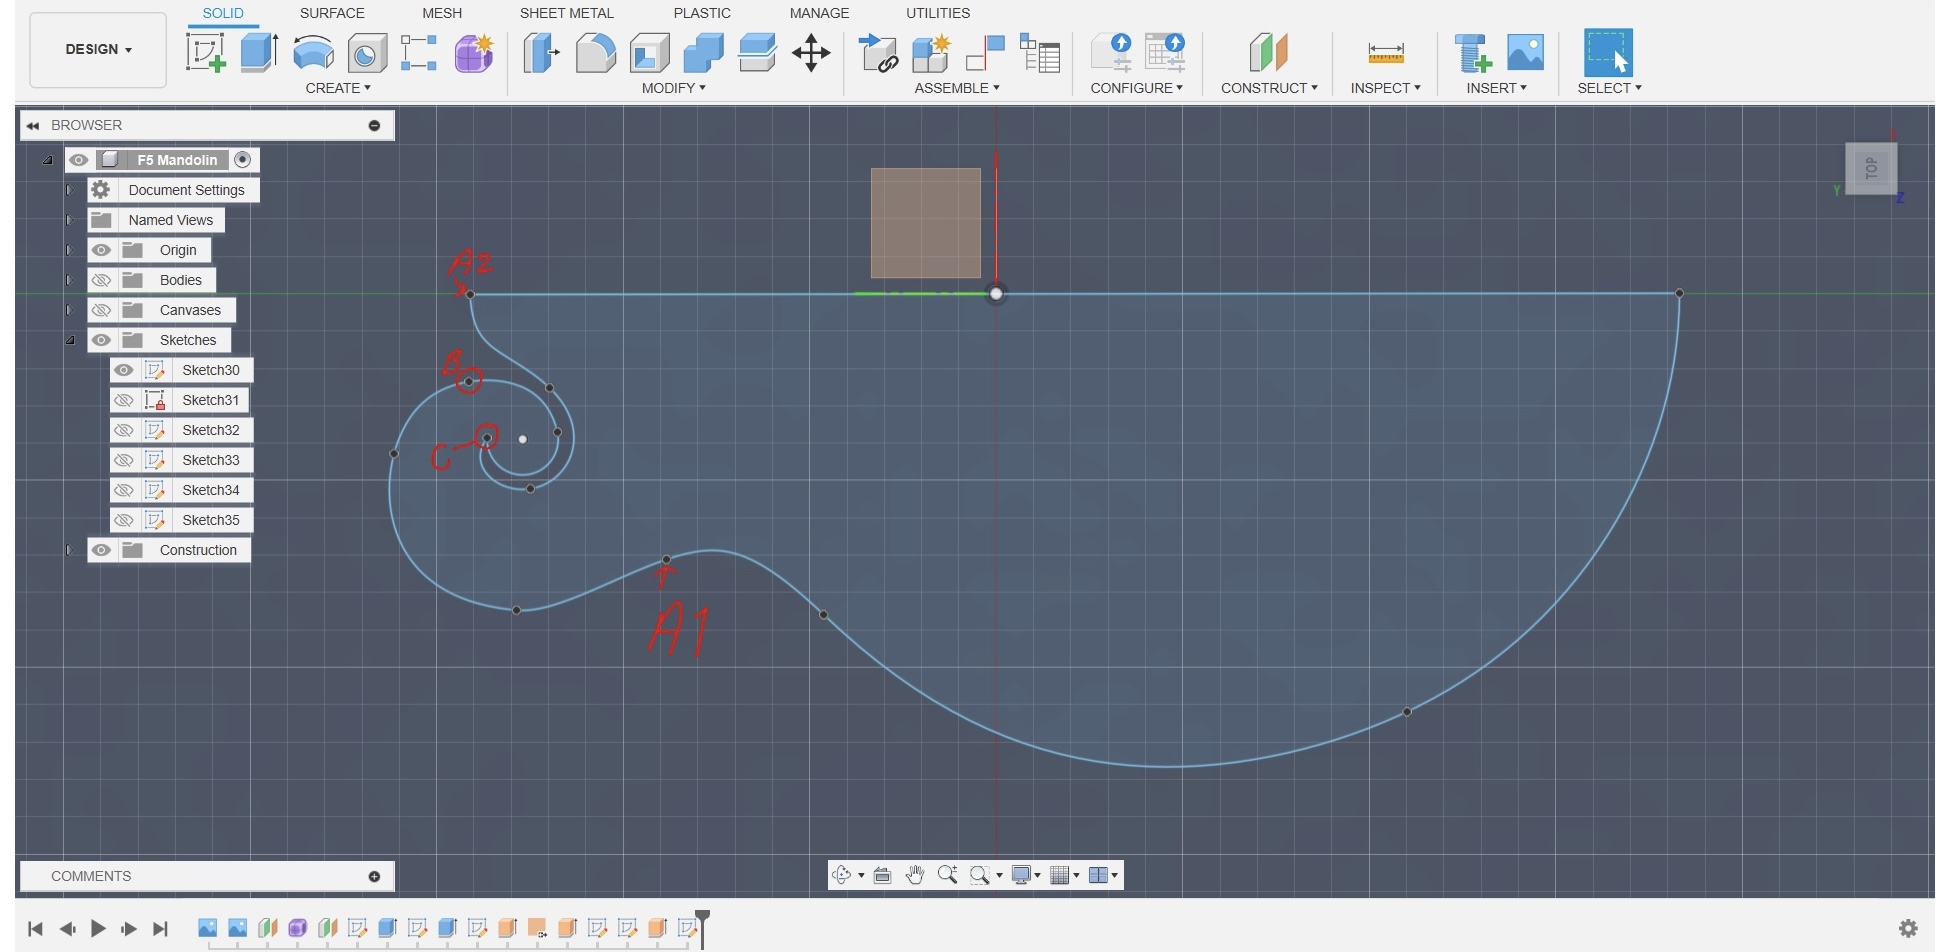Open the CREATE dropdown menu

[338, 88]
